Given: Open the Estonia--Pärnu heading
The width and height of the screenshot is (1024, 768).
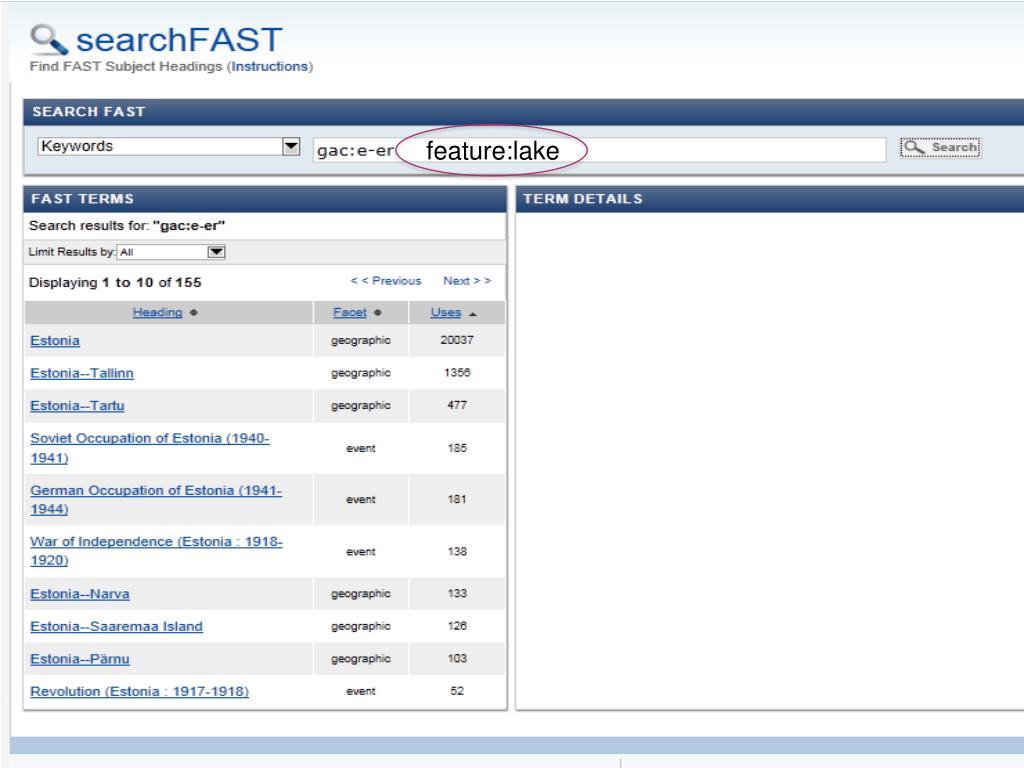Looking at the screenshot, I should pyautogui.click(x=80, y=659).
